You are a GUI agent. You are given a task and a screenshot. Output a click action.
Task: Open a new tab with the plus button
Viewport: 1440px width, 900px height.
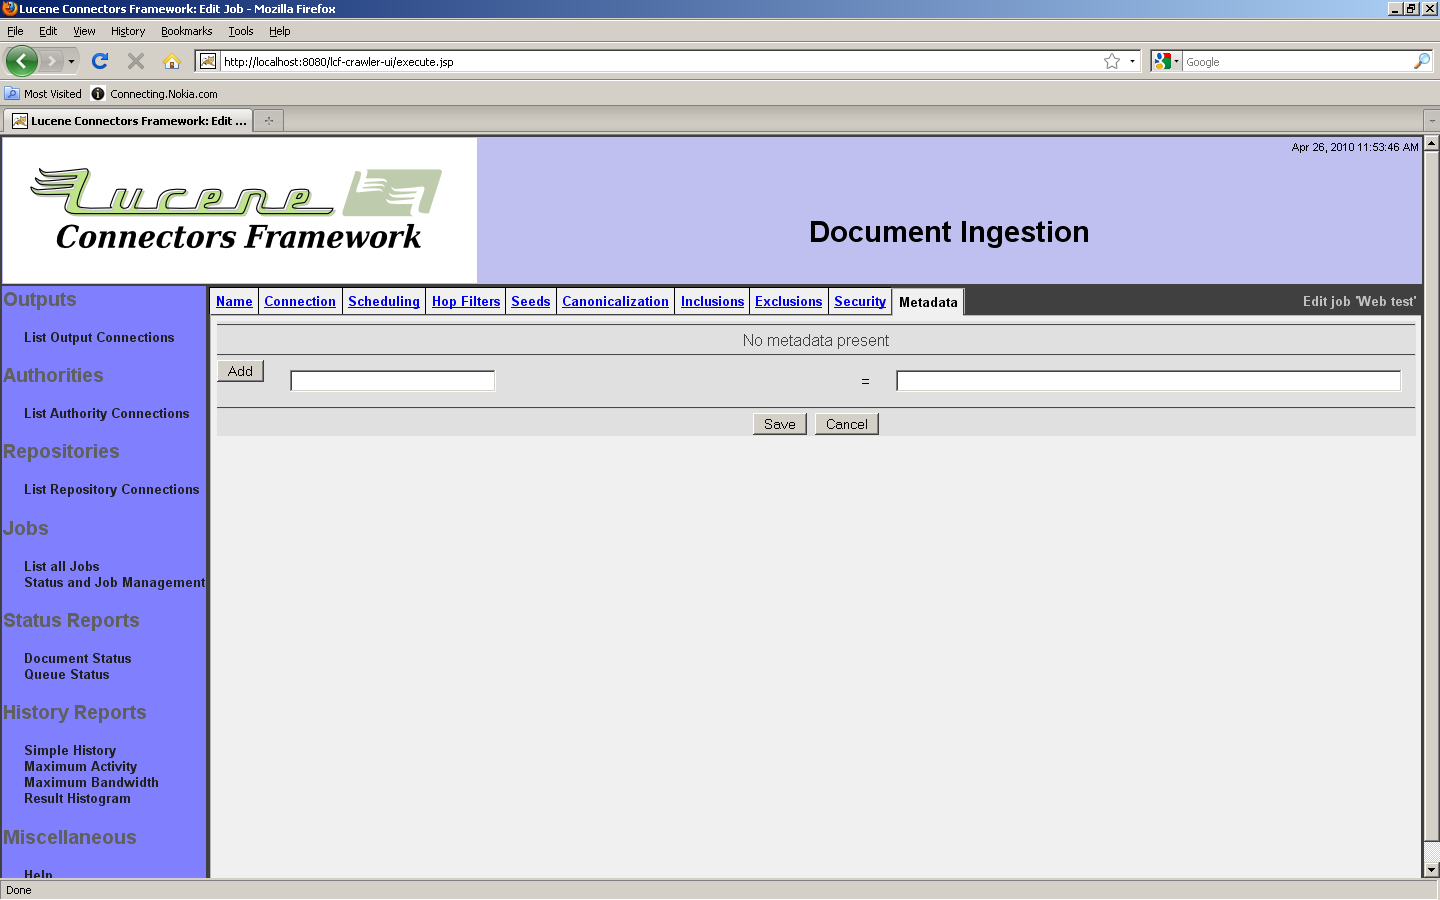click(x=268, y=121)
